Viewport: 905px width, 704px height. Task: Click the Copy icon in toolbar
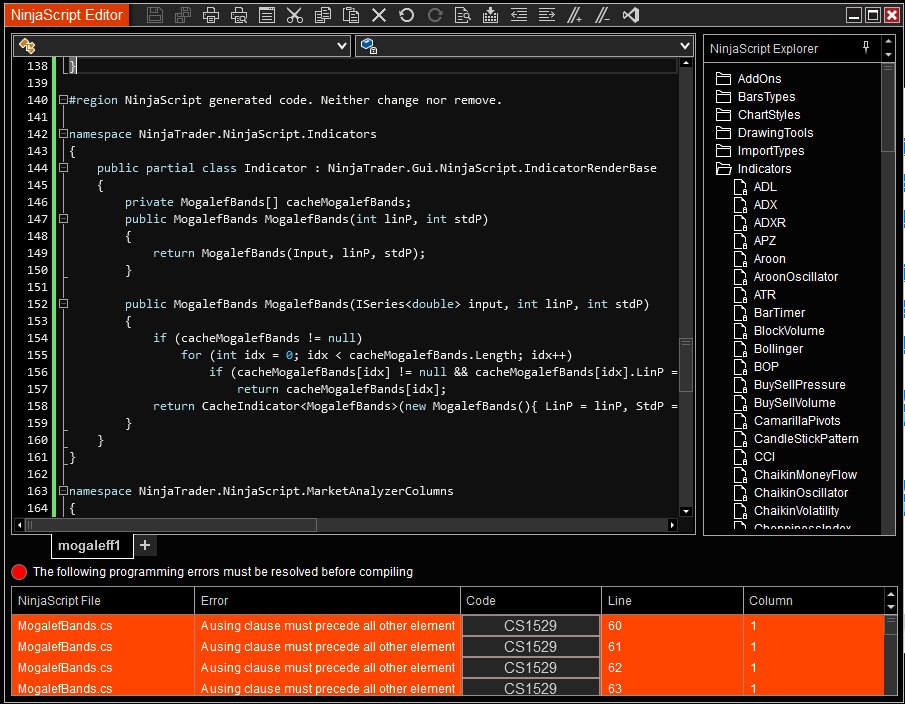322,15
